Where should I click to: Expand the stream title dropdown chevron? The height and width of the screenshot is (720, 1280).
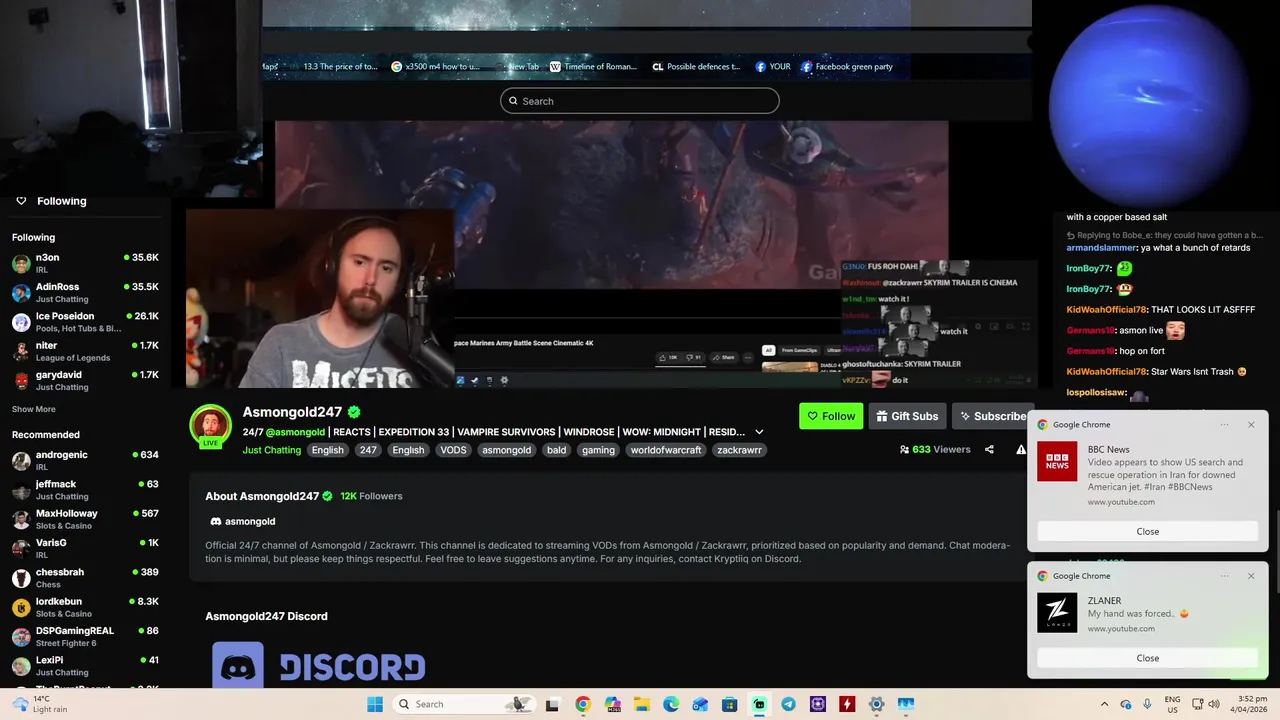759,432
